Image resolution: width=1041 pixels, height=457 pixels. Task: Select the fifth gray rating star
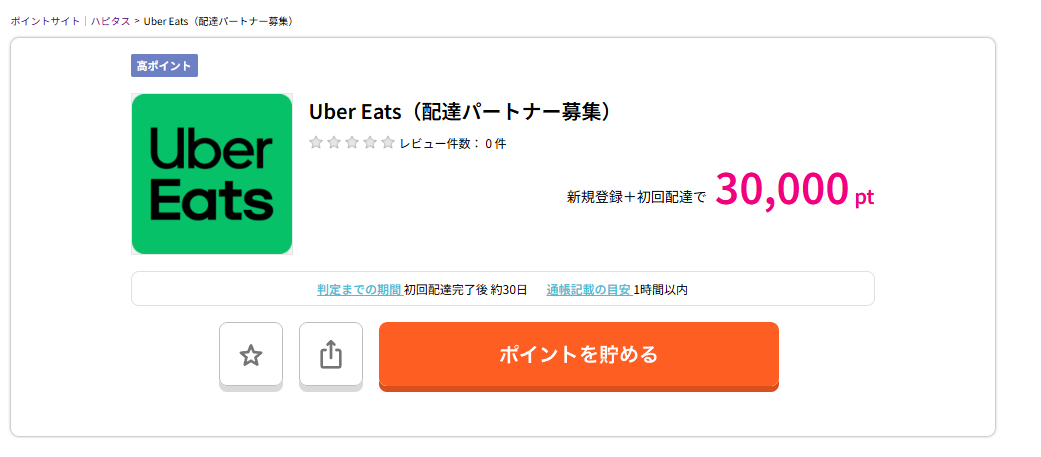coord(388,142)
